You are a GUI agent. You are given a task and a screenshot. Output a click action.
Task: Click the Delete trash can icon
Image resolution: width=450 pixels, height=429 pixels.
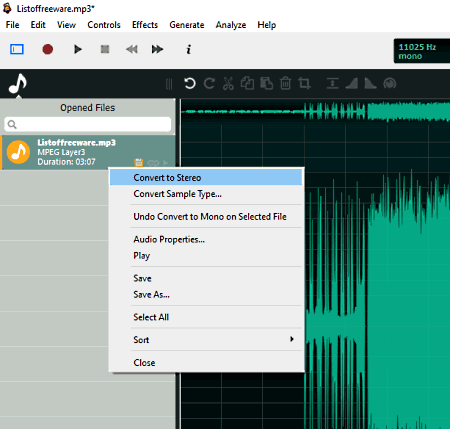click(x=285, y=83)
